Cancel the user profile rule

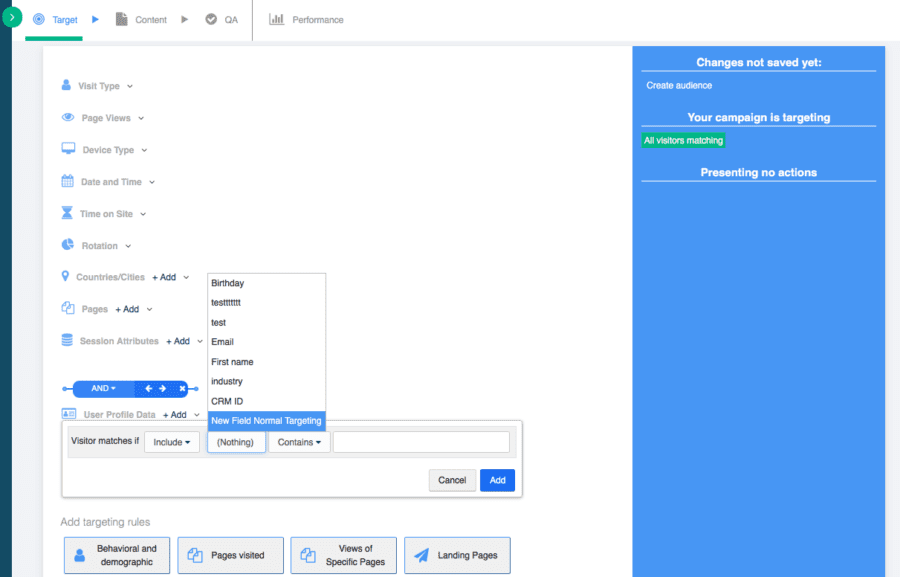coord(452,480)
